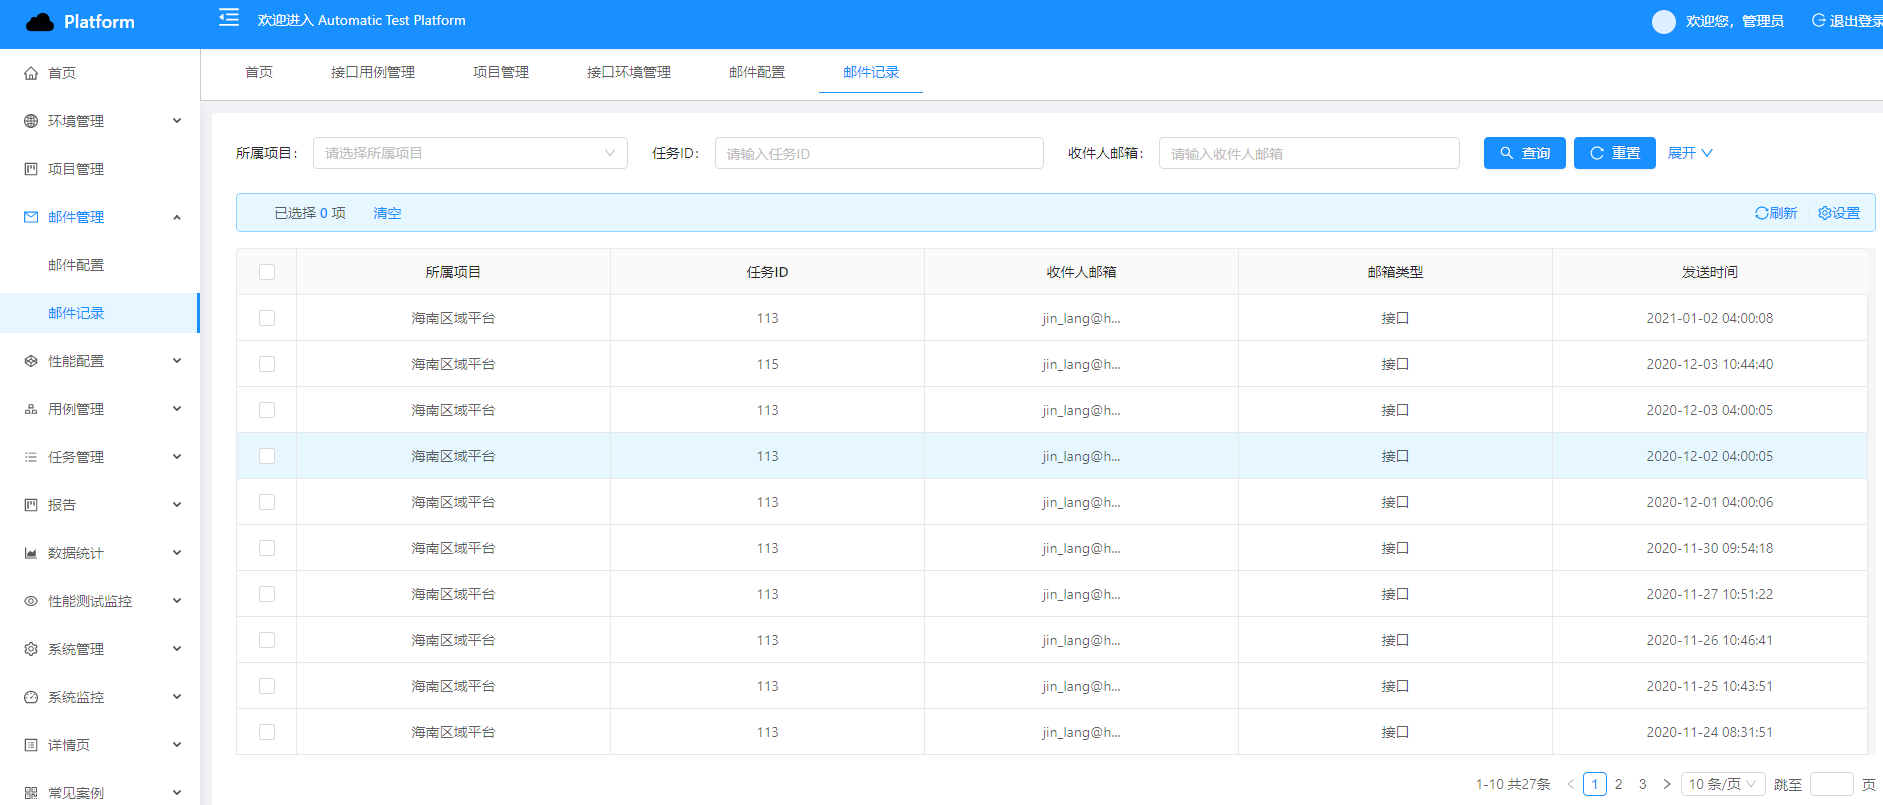This screenshot has width=1883, height=805.
Task: Click the 清空 clear selection link
Action: click(387, 213)
